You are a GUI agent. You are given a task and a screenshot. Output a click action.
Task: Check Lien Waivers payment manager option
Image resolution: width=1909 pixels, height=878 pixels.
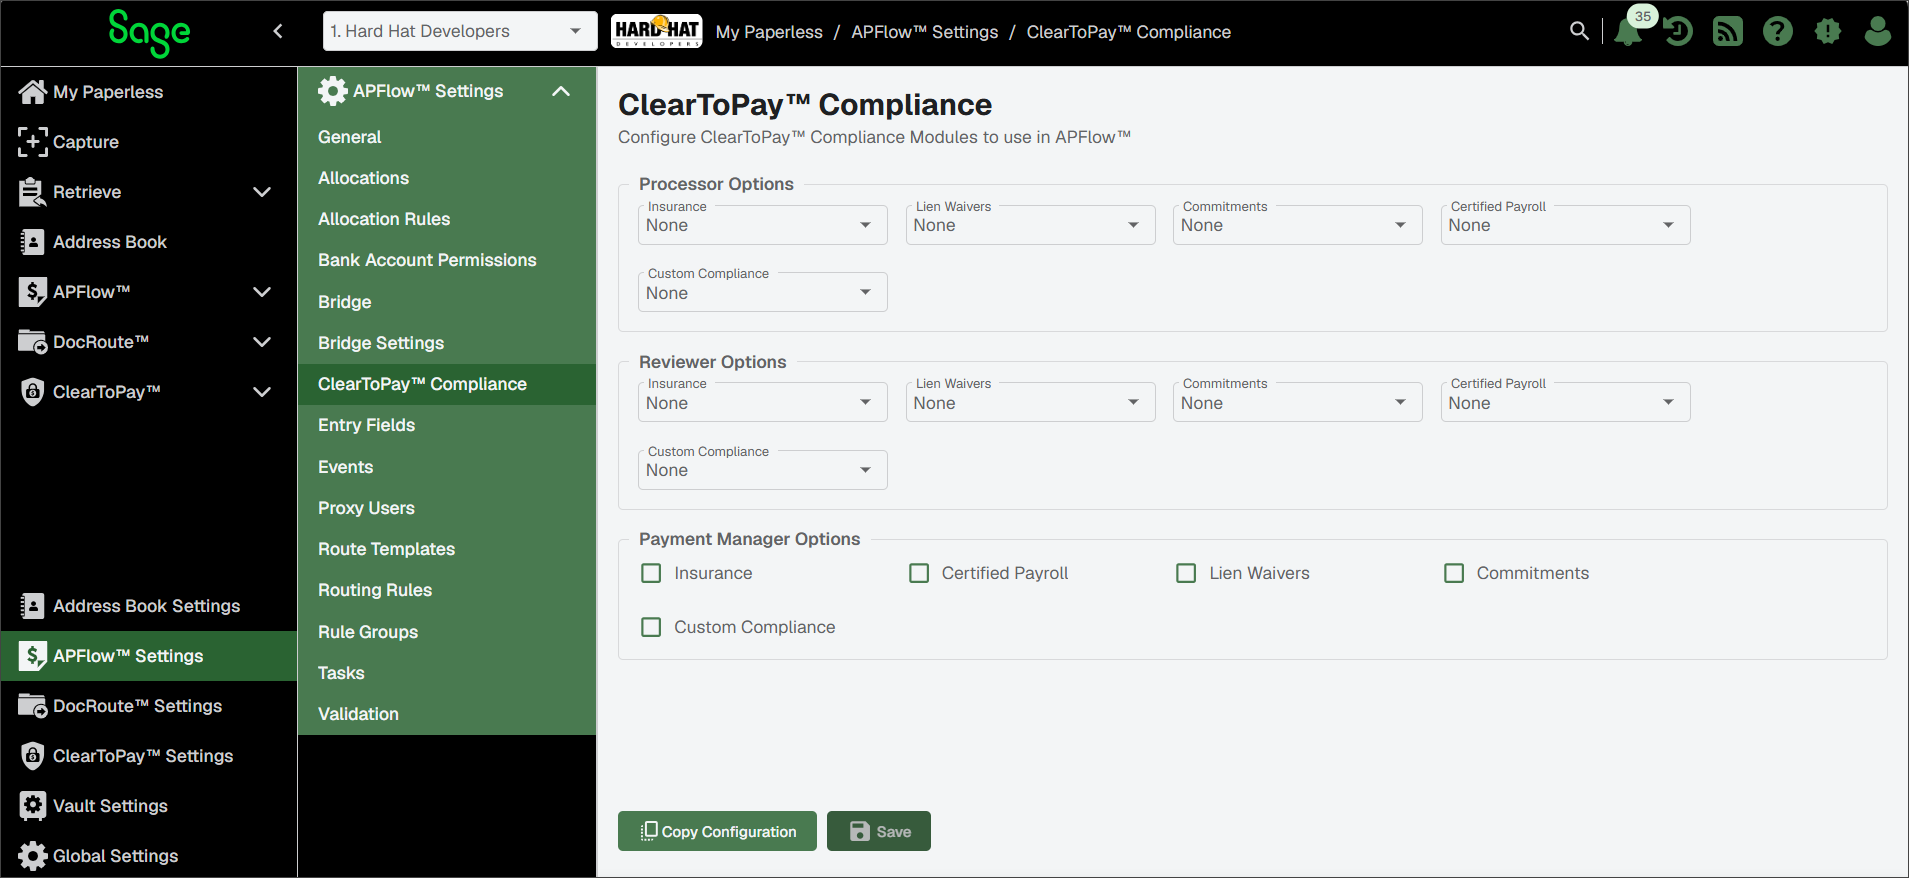tap(1186, 573)
